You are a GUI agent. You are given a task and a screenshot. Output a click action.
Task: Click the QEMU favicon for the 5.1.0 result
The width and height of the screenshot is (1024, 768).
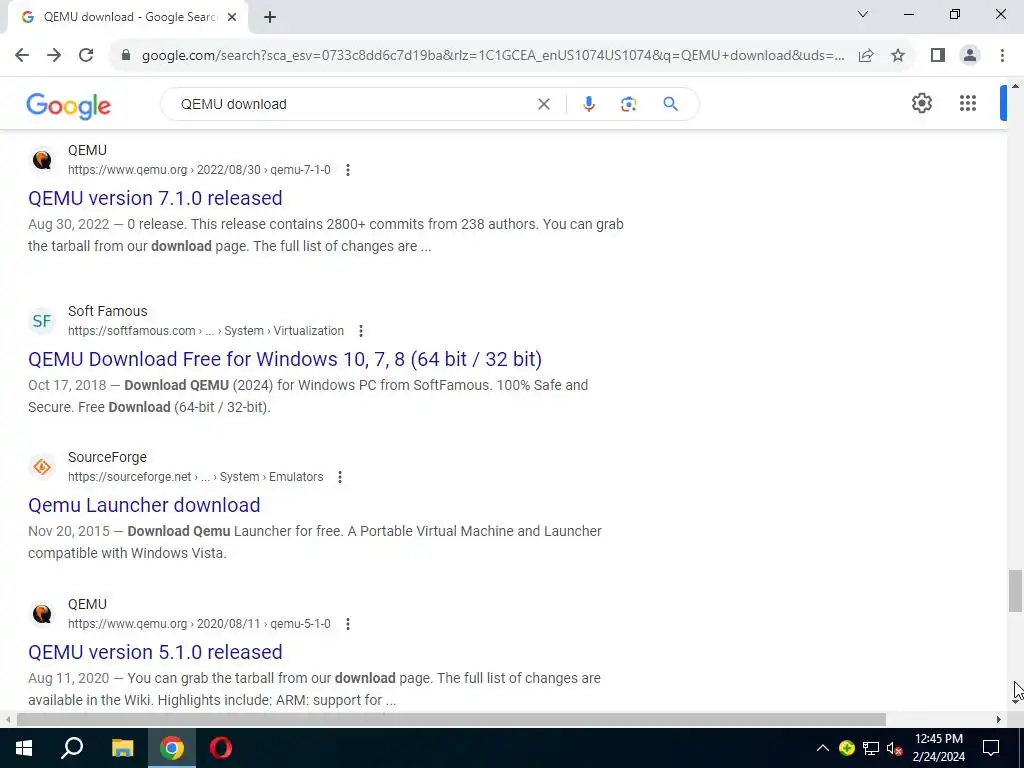(x=42, y=614)
